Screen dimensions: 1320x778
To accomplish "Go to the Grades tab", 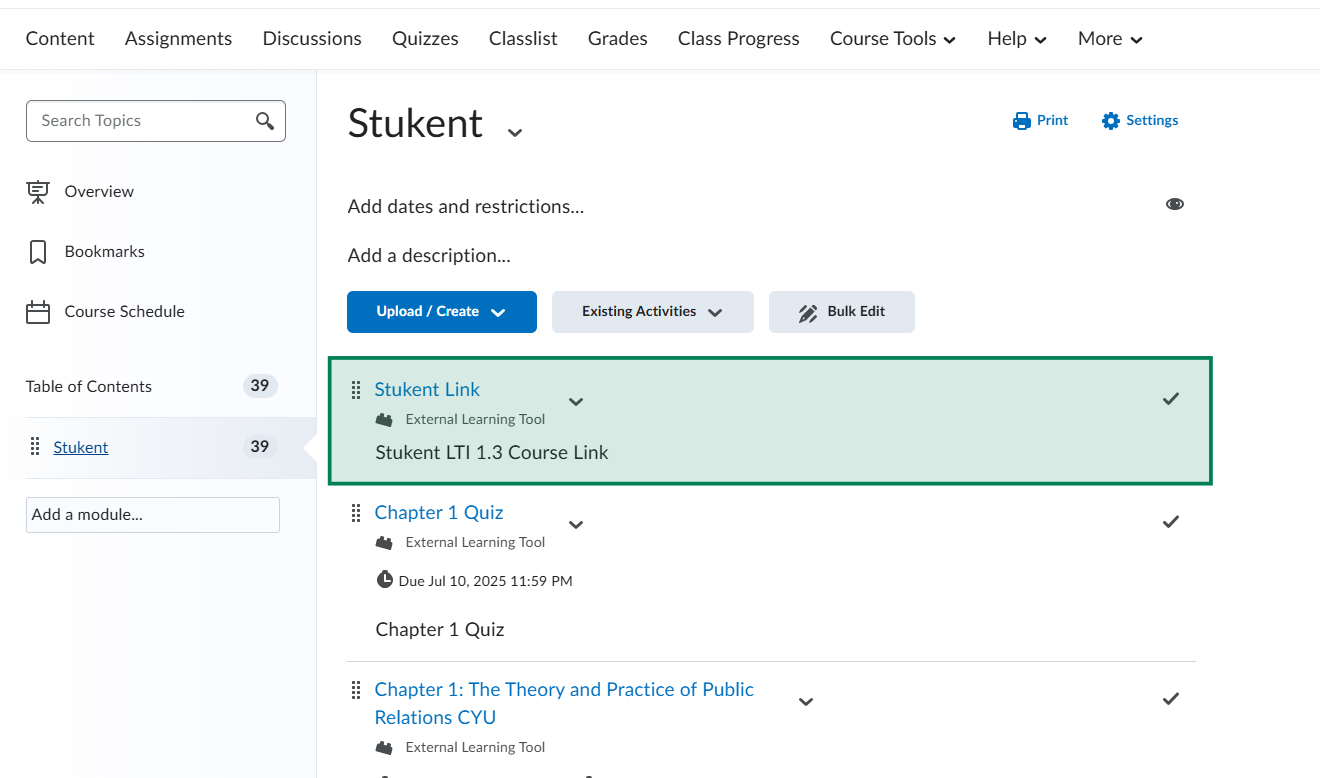I will pos(617,39).
